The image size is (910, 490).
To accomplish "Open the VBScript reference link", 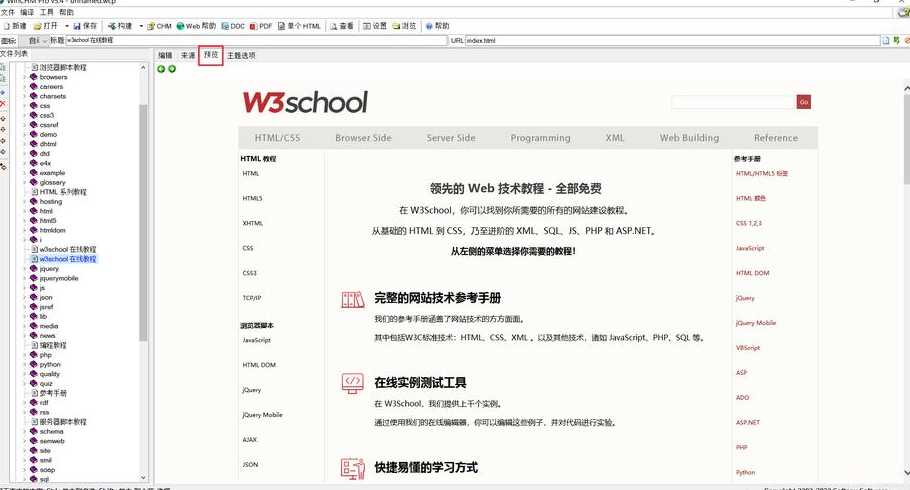I will pos(748,348).
